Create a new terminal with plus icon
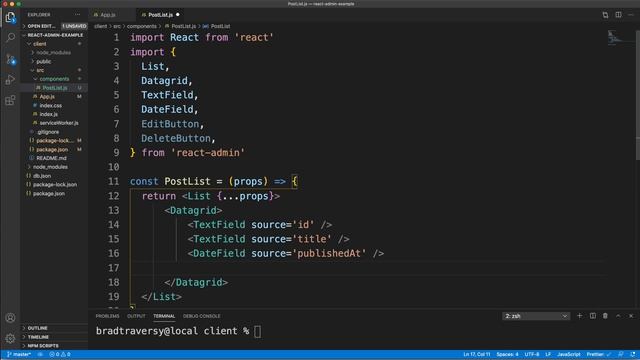Screen dimensions: 640x360 pos(579,316)
